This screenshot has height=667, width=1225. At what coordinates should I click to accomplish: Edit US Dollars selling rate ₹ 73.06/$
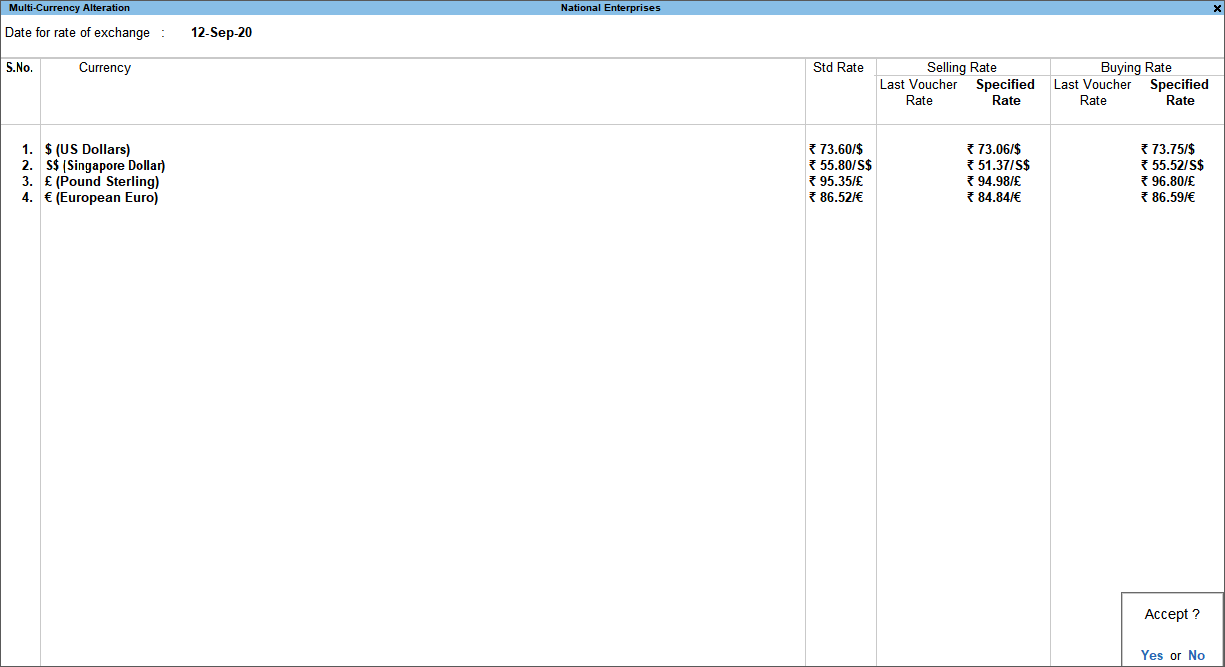[994, 150]
